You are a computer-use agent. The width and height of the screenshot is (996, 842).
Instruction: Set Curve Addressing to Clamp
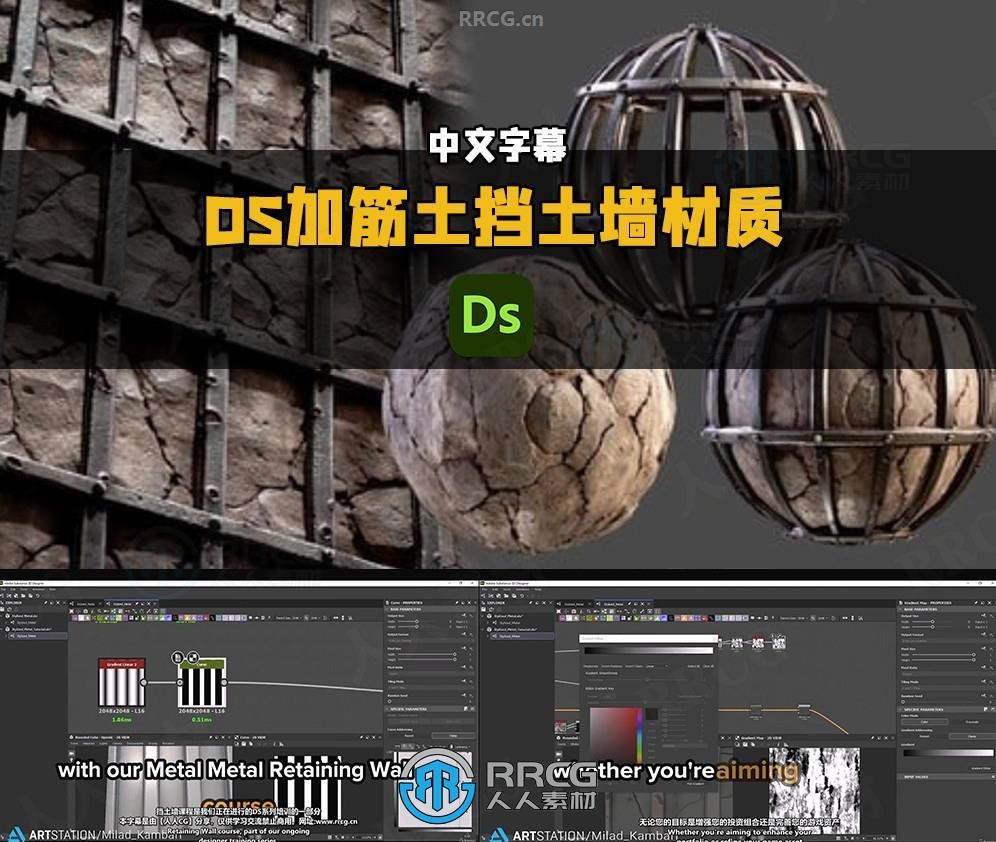[x=454, y=735]
